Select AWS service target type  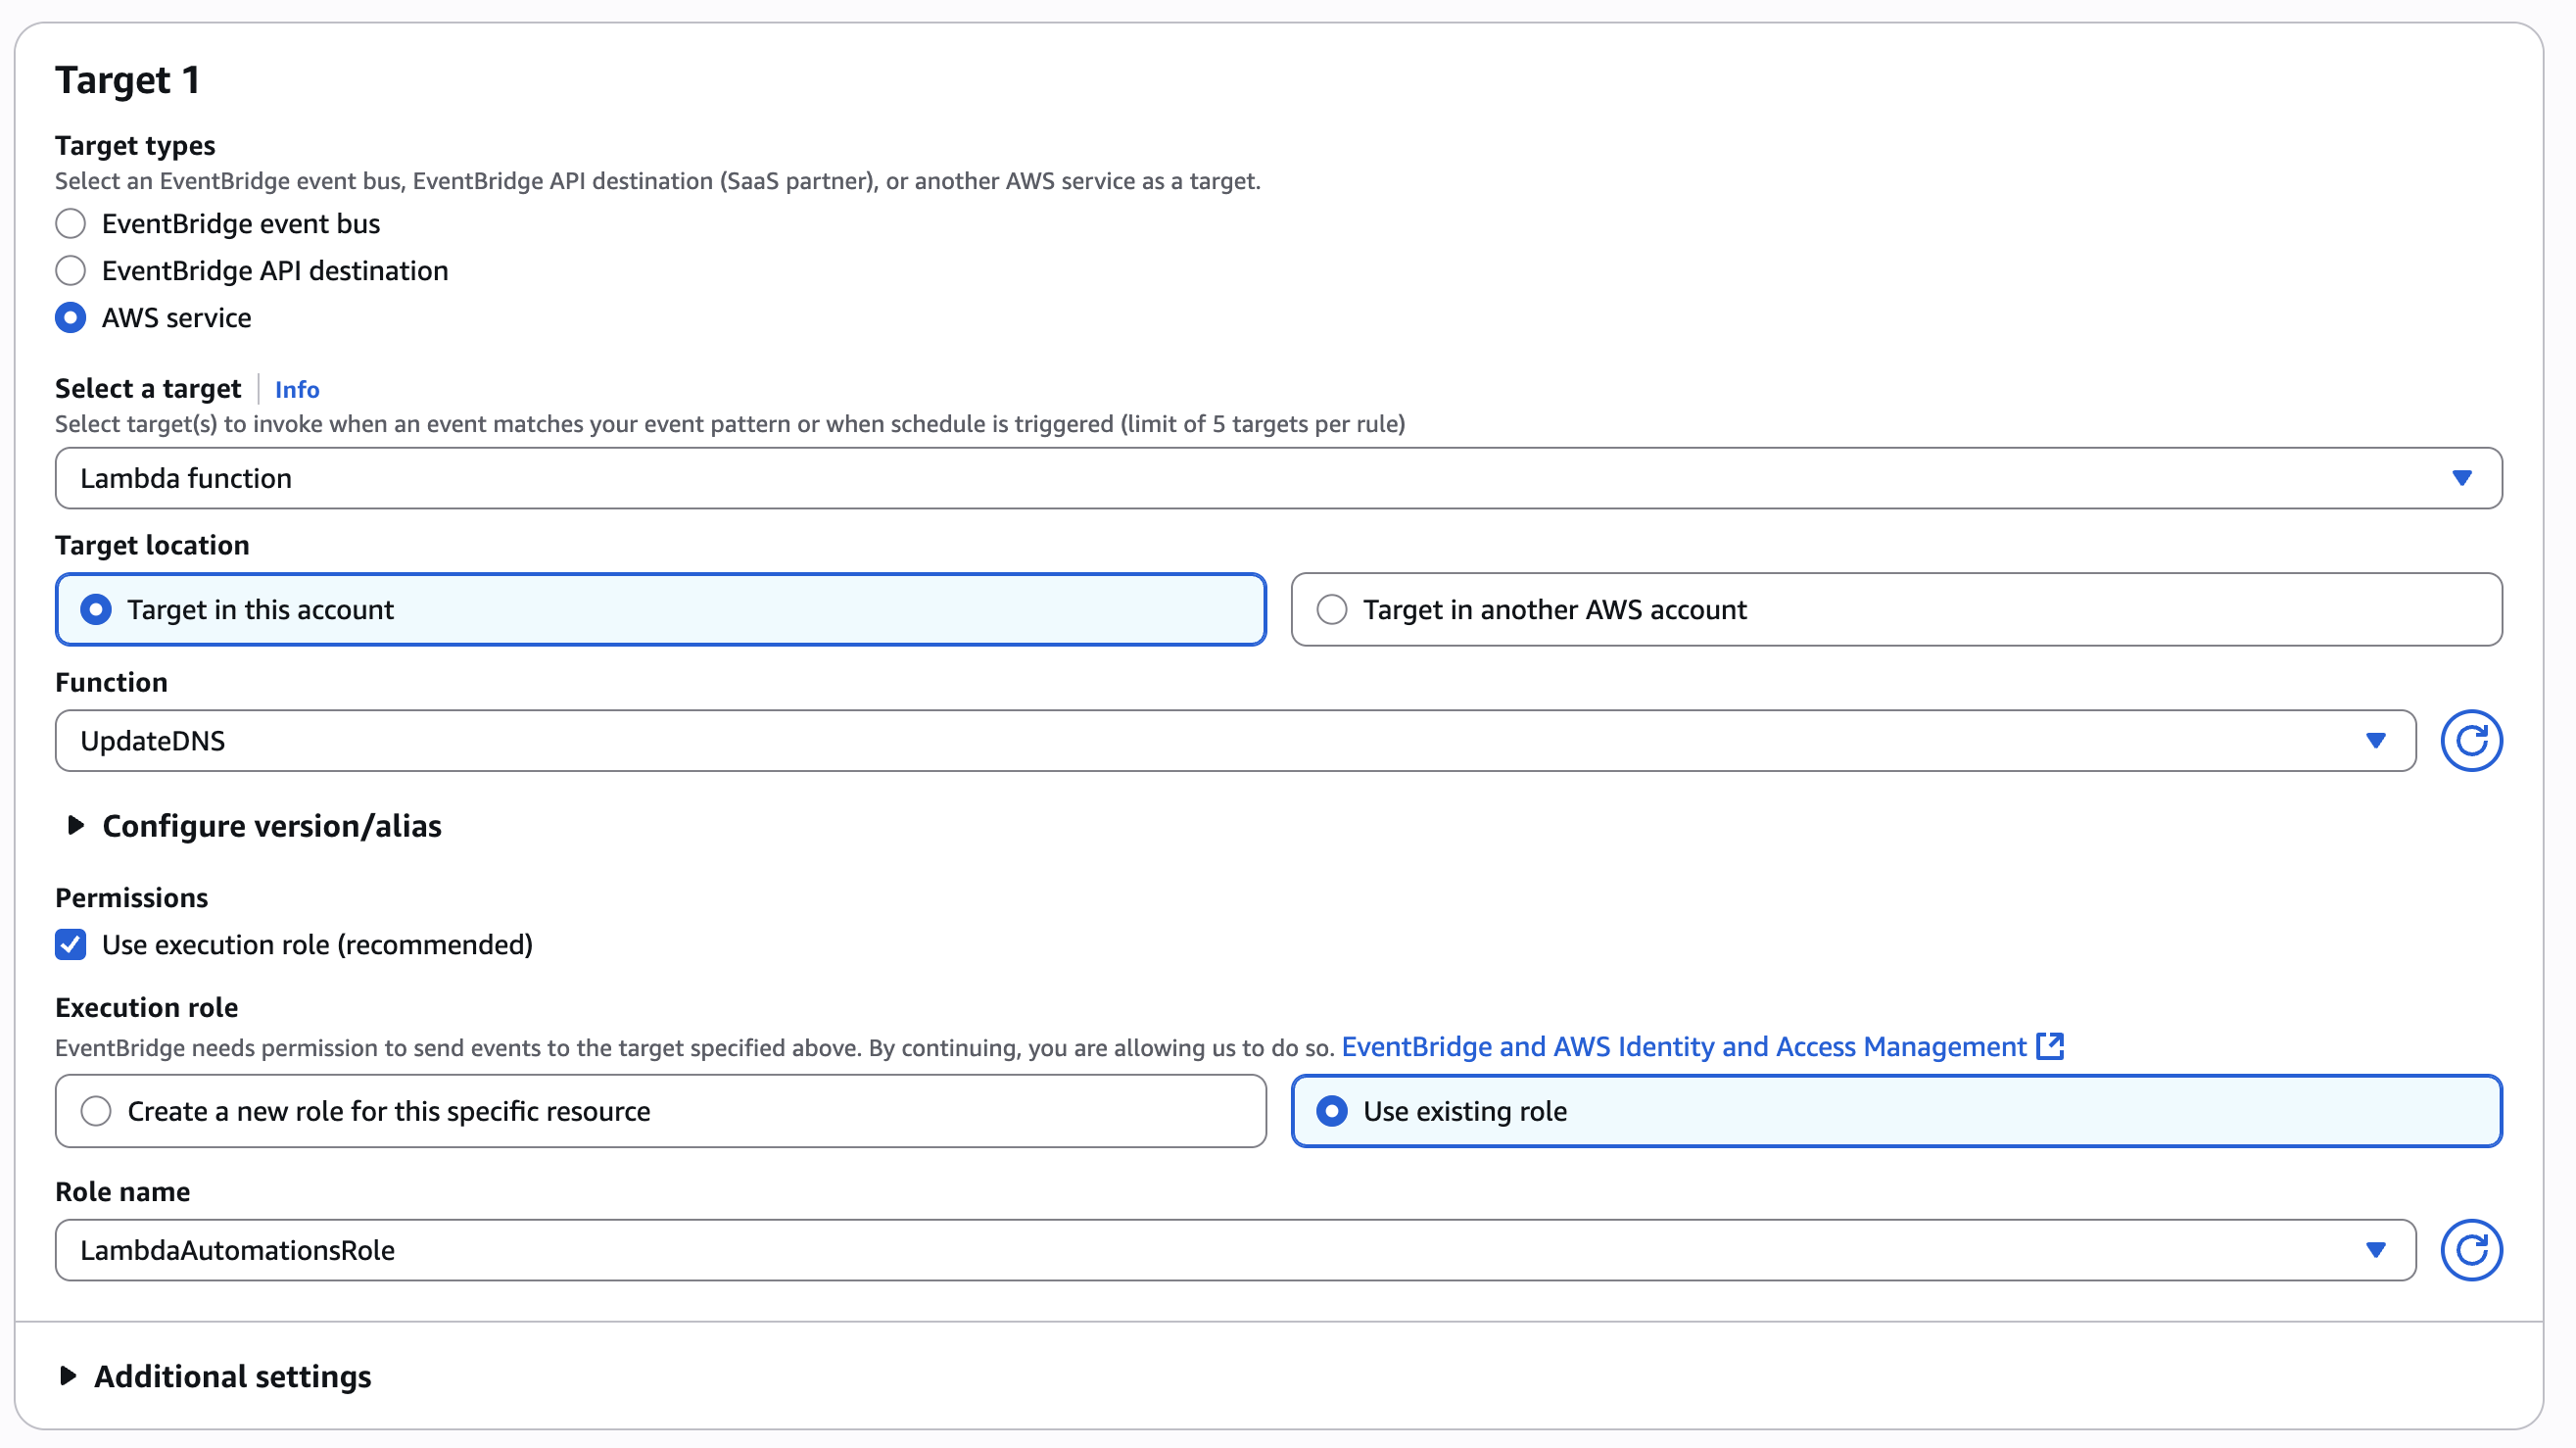point(70,317)
